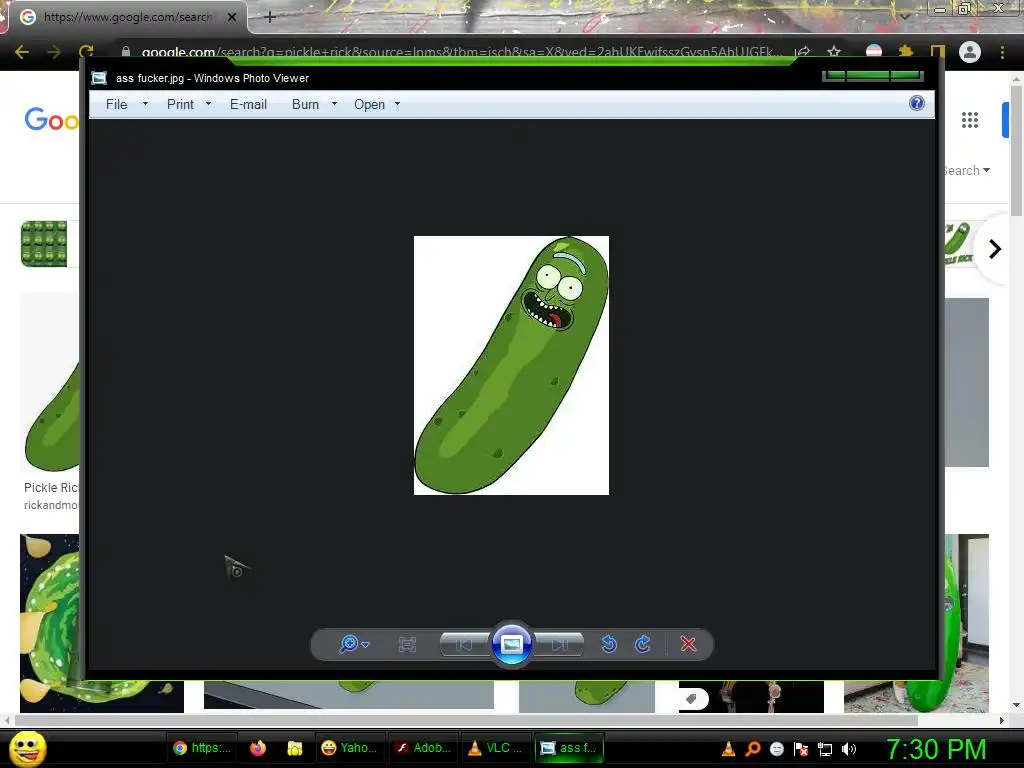The image size is (1024, 768).
Task: Expand the Print dropdown arrow
Action: click(208, 104)
